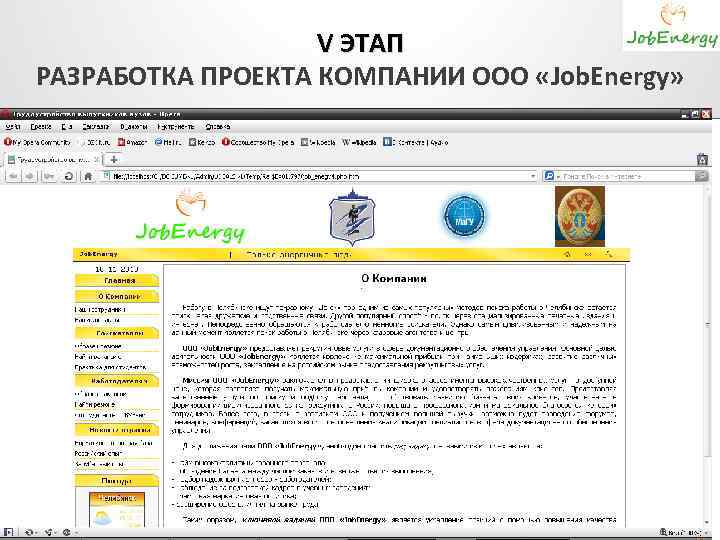This screenshot has height=540, width=720.
Task: Open the Вид menu
Action: coord(67,126)
